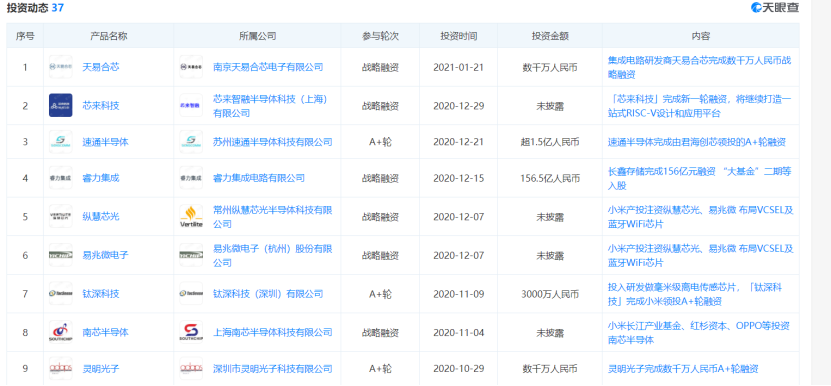This screenshot has height=386, width=831.
Task: Open 天易合芯 product link
Action: (101, 67)
